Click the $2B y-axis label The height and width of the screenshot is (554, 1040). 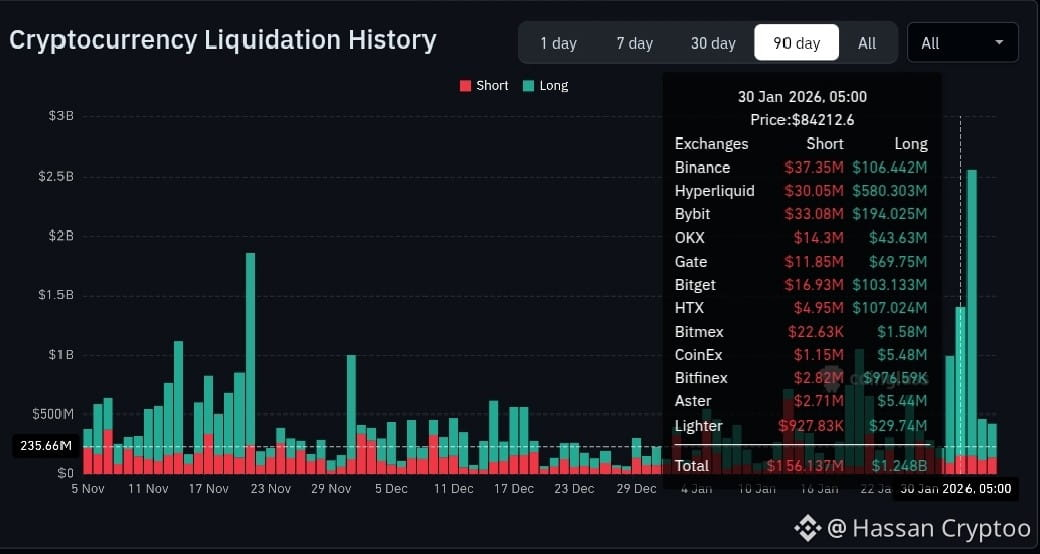tap(61, 236)
